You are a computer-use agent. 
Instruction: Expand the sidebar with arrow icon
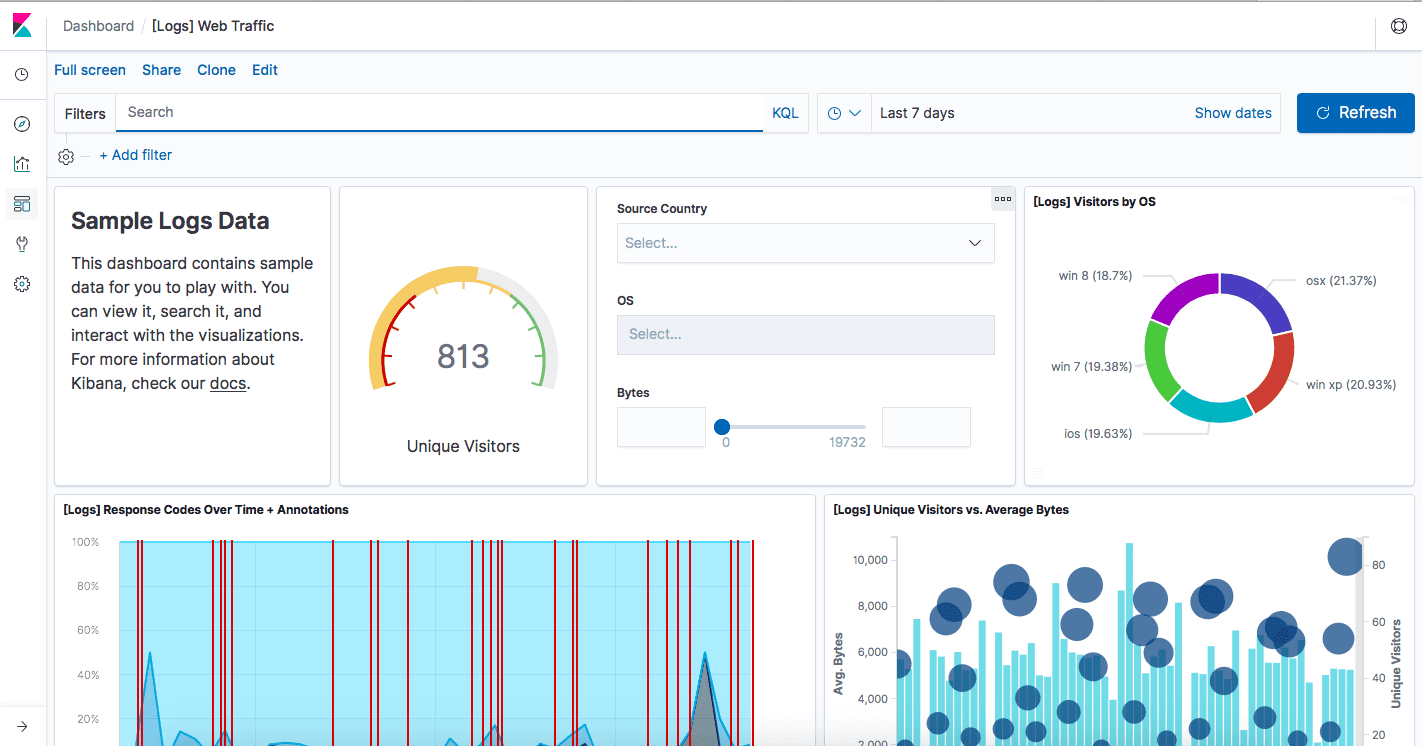point(22,726)
